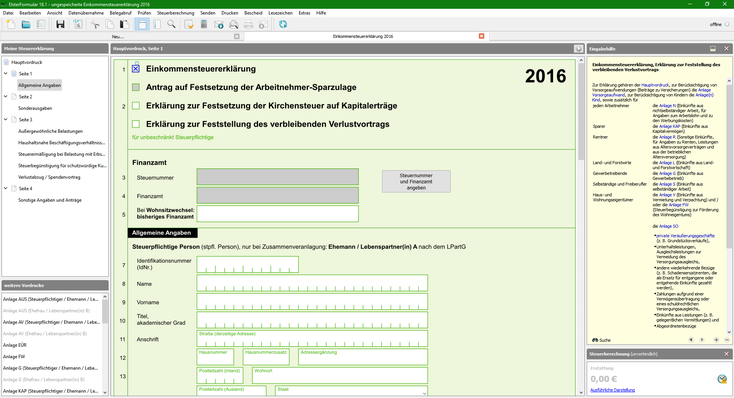Collapse the Seite 4 tree node

[x=6, y=188]
